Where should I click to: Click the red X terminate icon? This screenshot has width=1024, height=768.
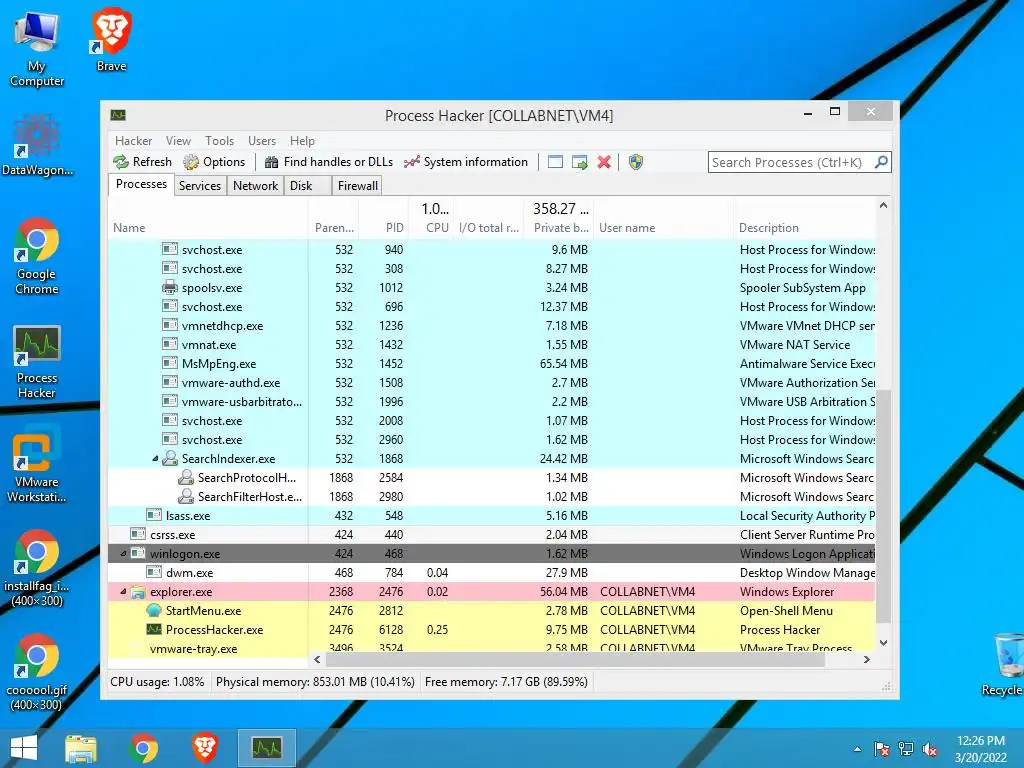(x=604, y=162)
